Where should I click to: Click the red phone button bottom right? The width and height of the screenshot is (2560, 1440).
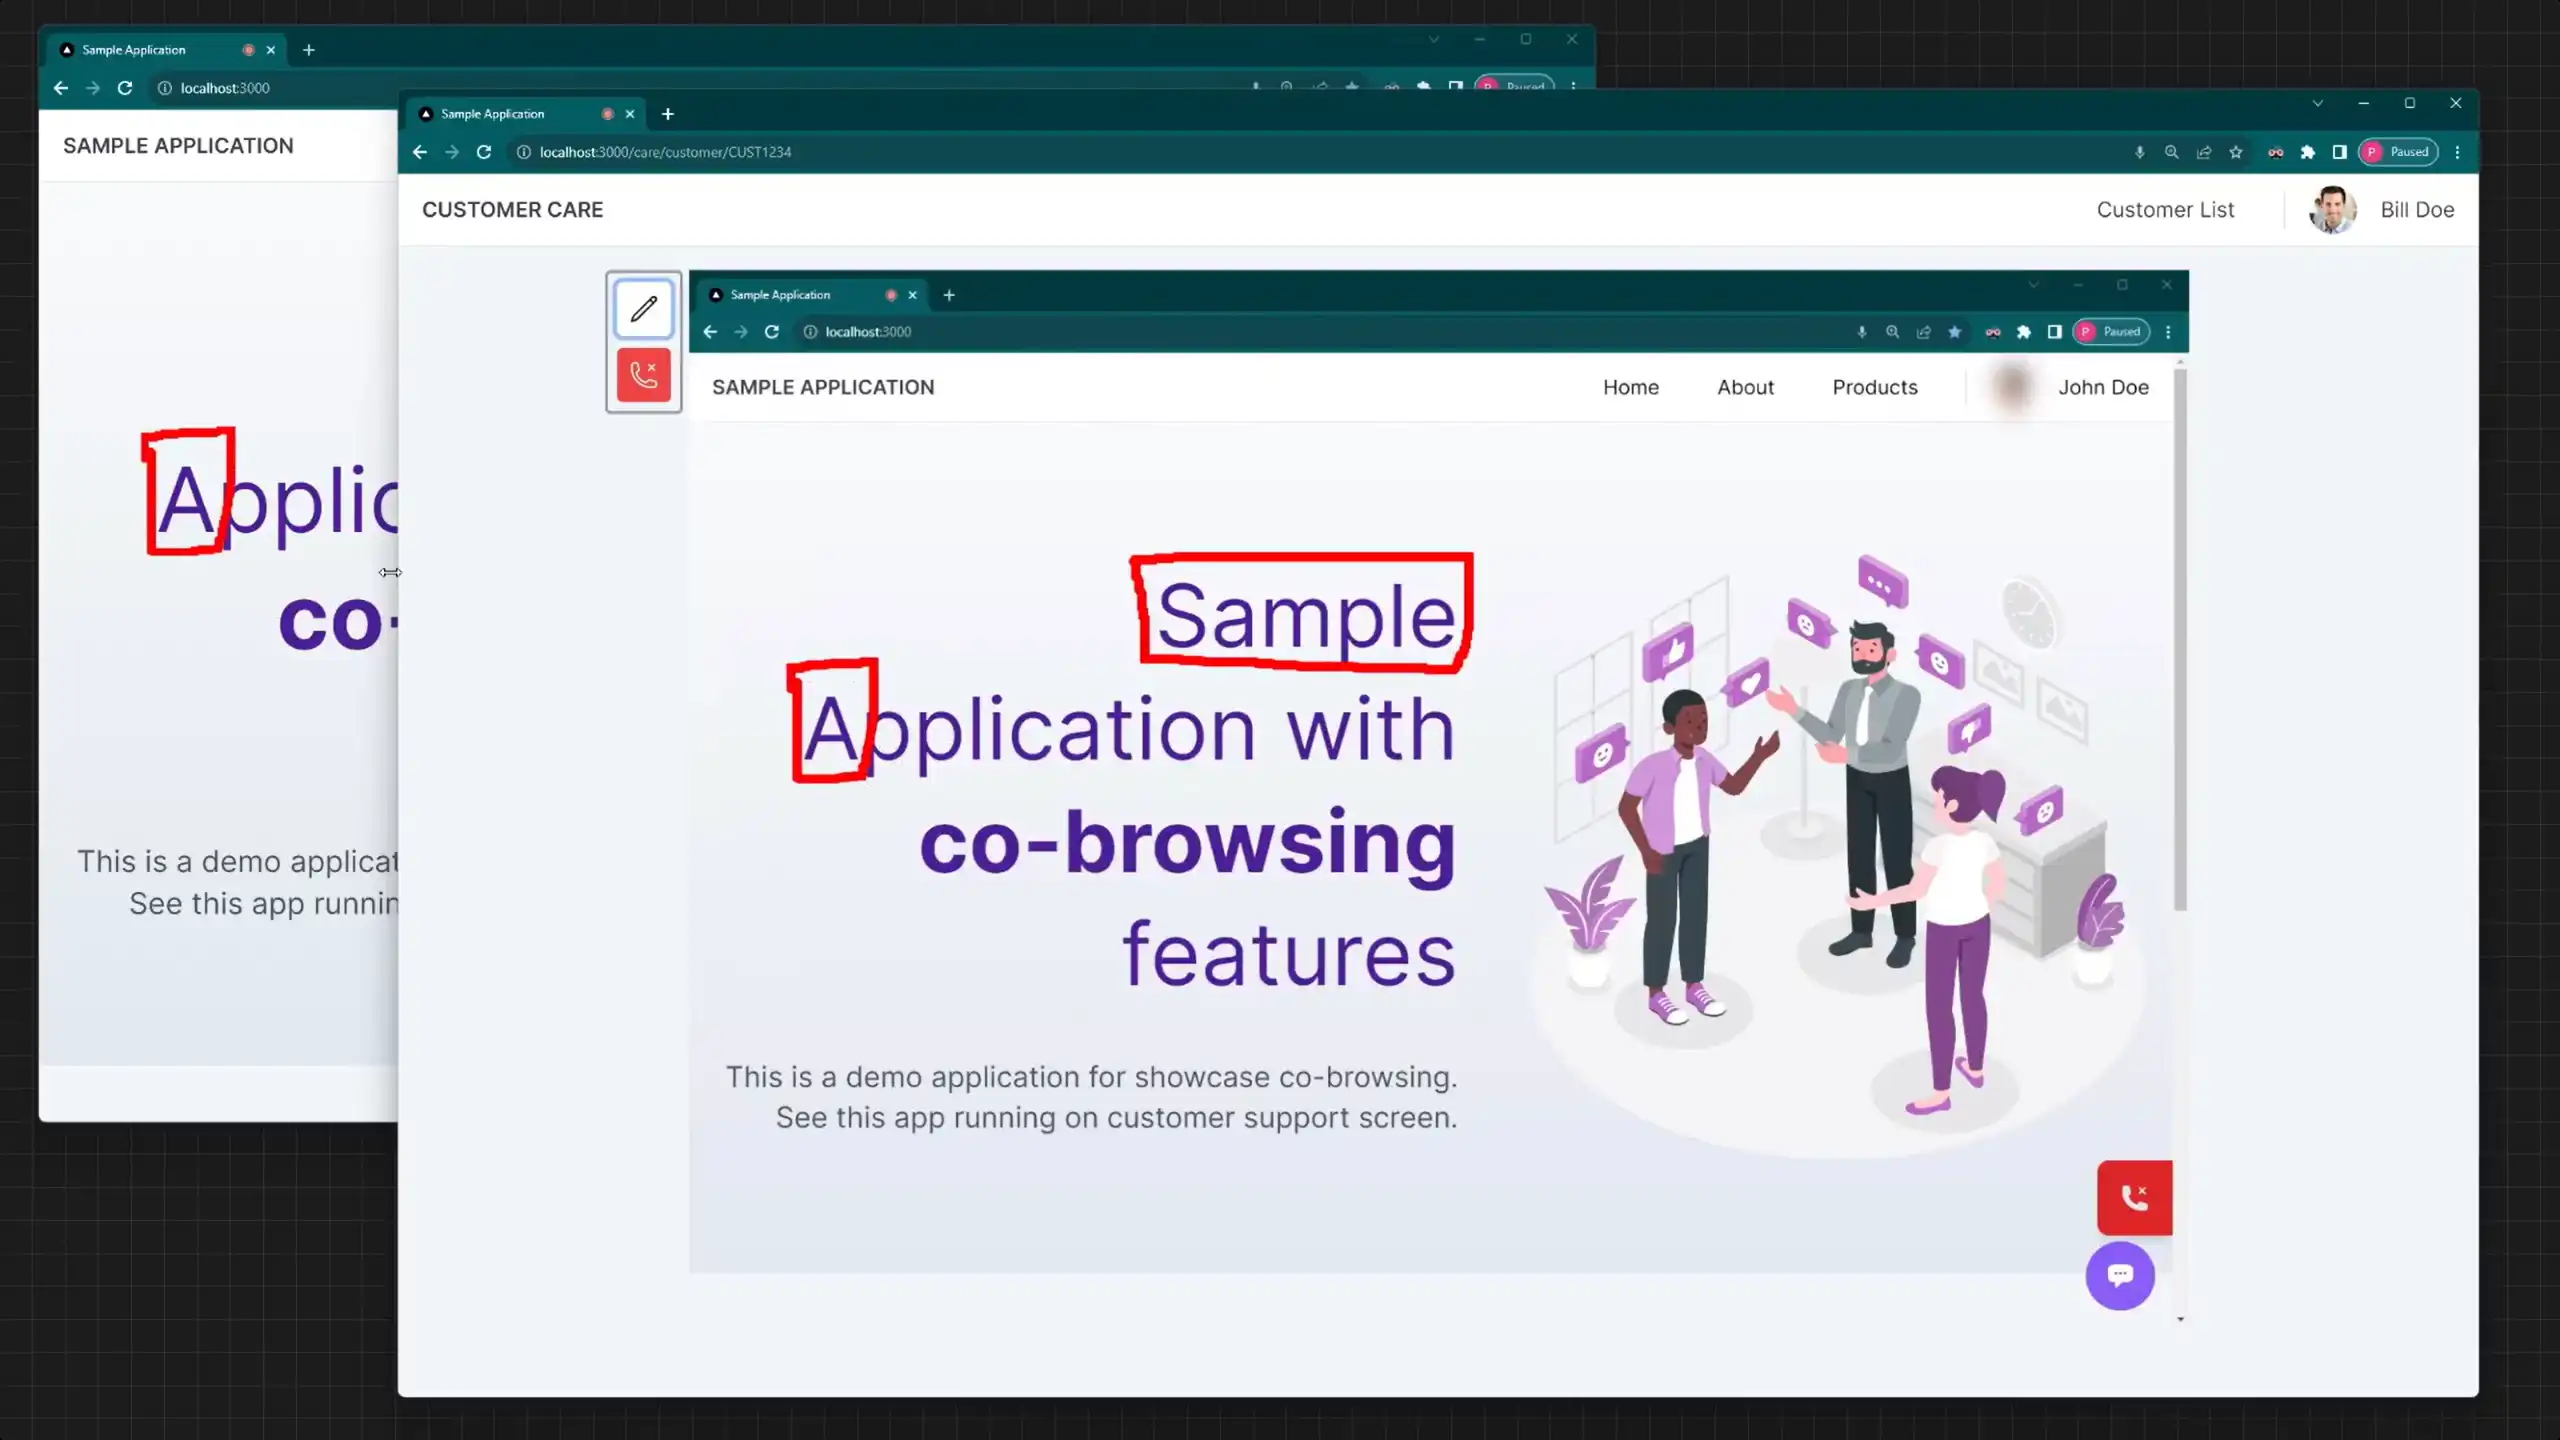coord(2133,1197)
